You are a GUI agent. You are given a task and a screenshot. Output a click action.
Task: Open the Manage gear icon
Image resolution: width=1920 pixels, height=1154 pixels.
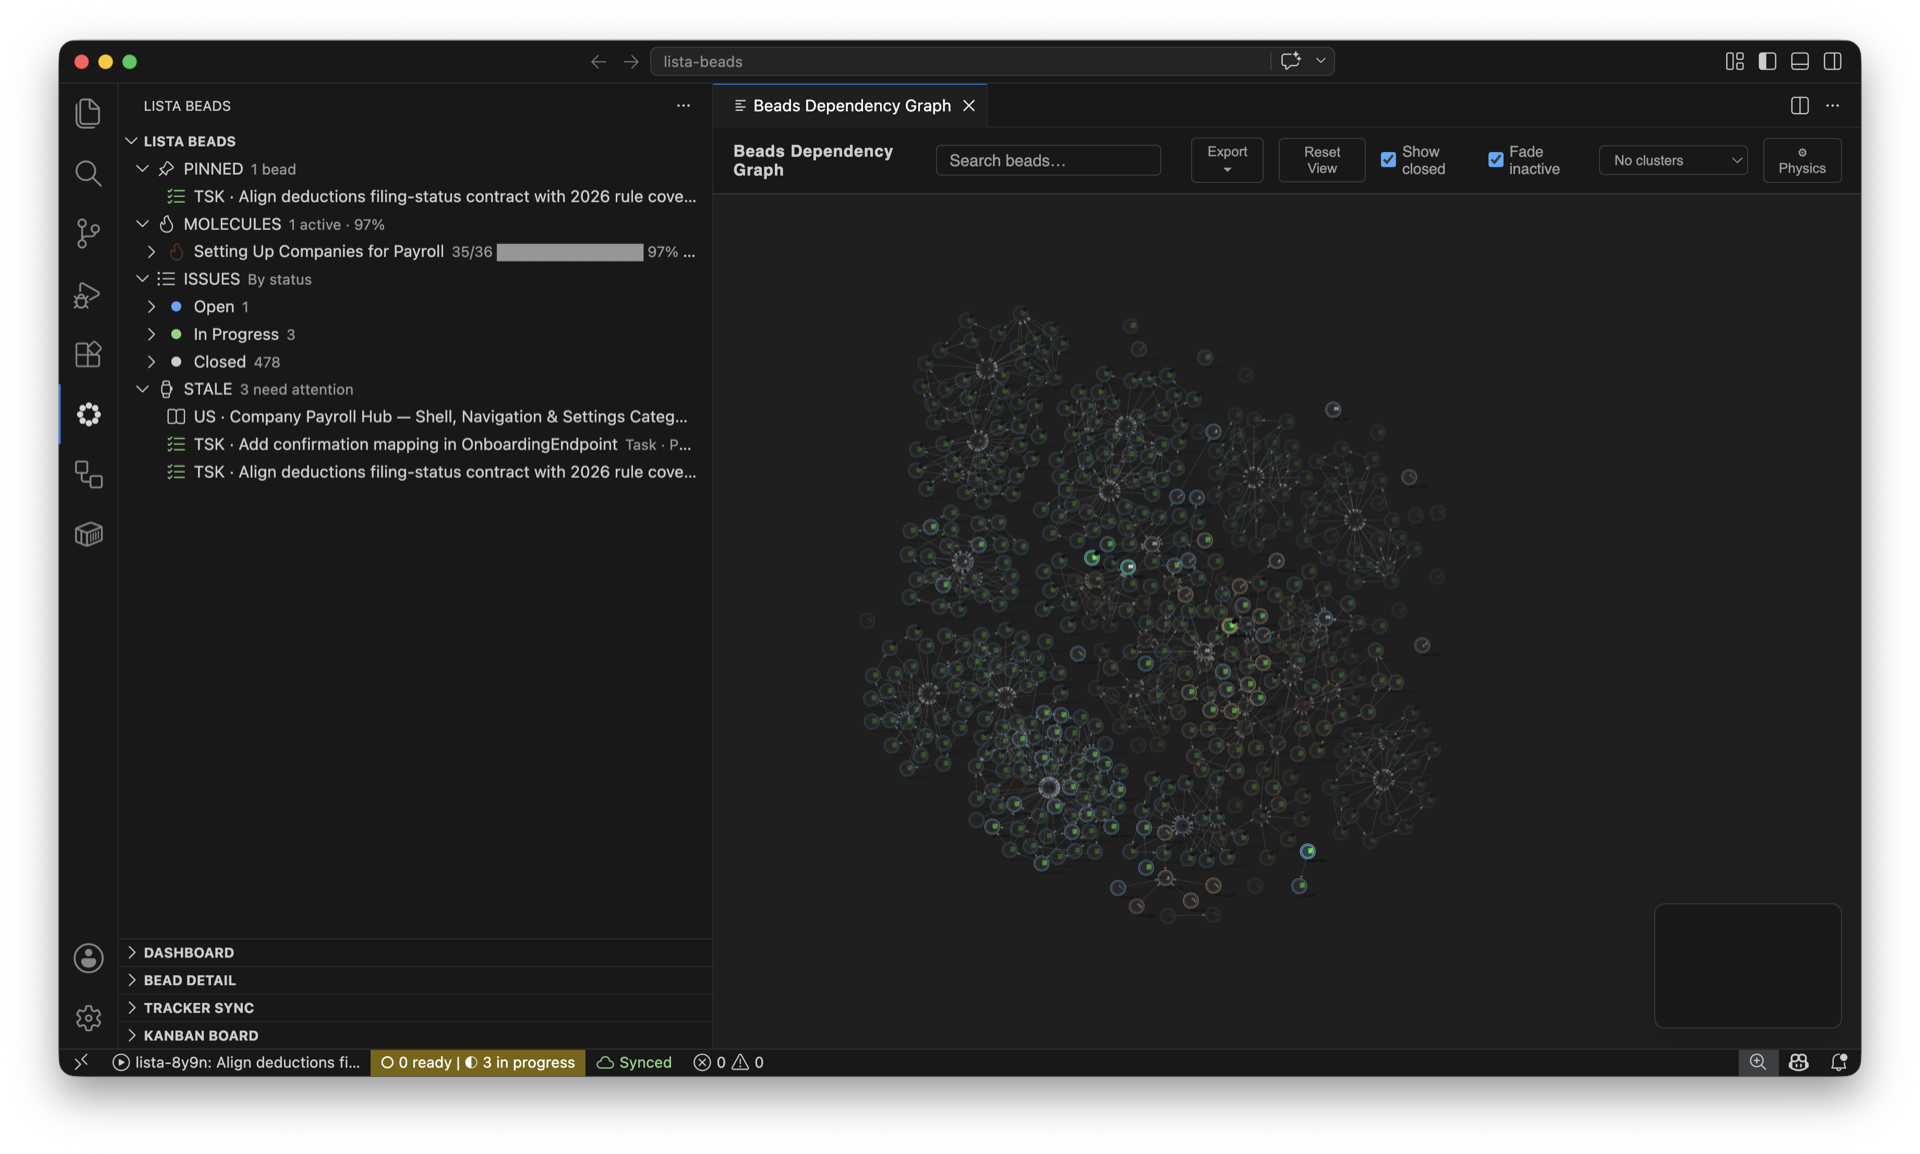(x=88, y=1018)
